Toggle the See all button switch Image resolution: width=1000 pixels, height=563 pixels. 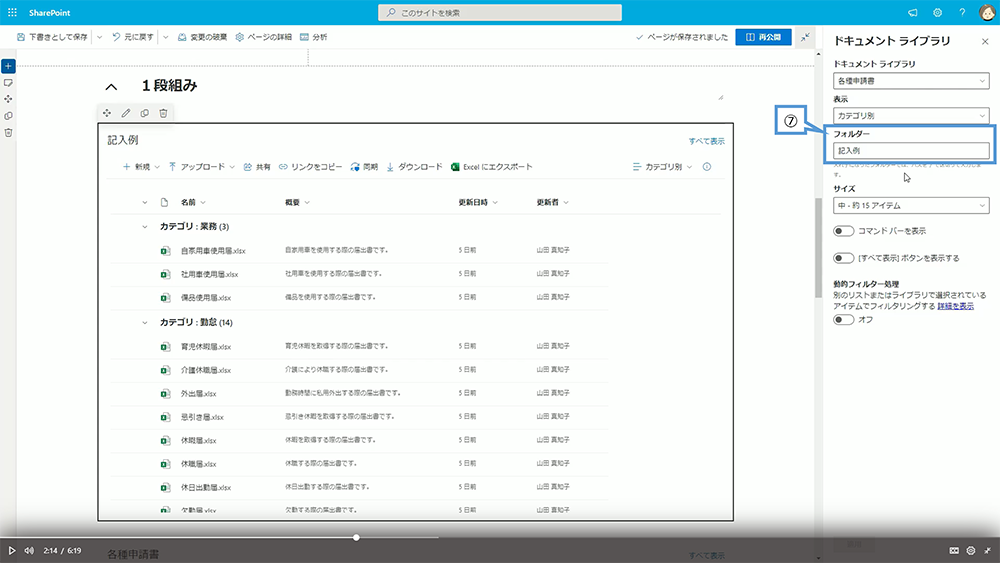tap(843, 258)
